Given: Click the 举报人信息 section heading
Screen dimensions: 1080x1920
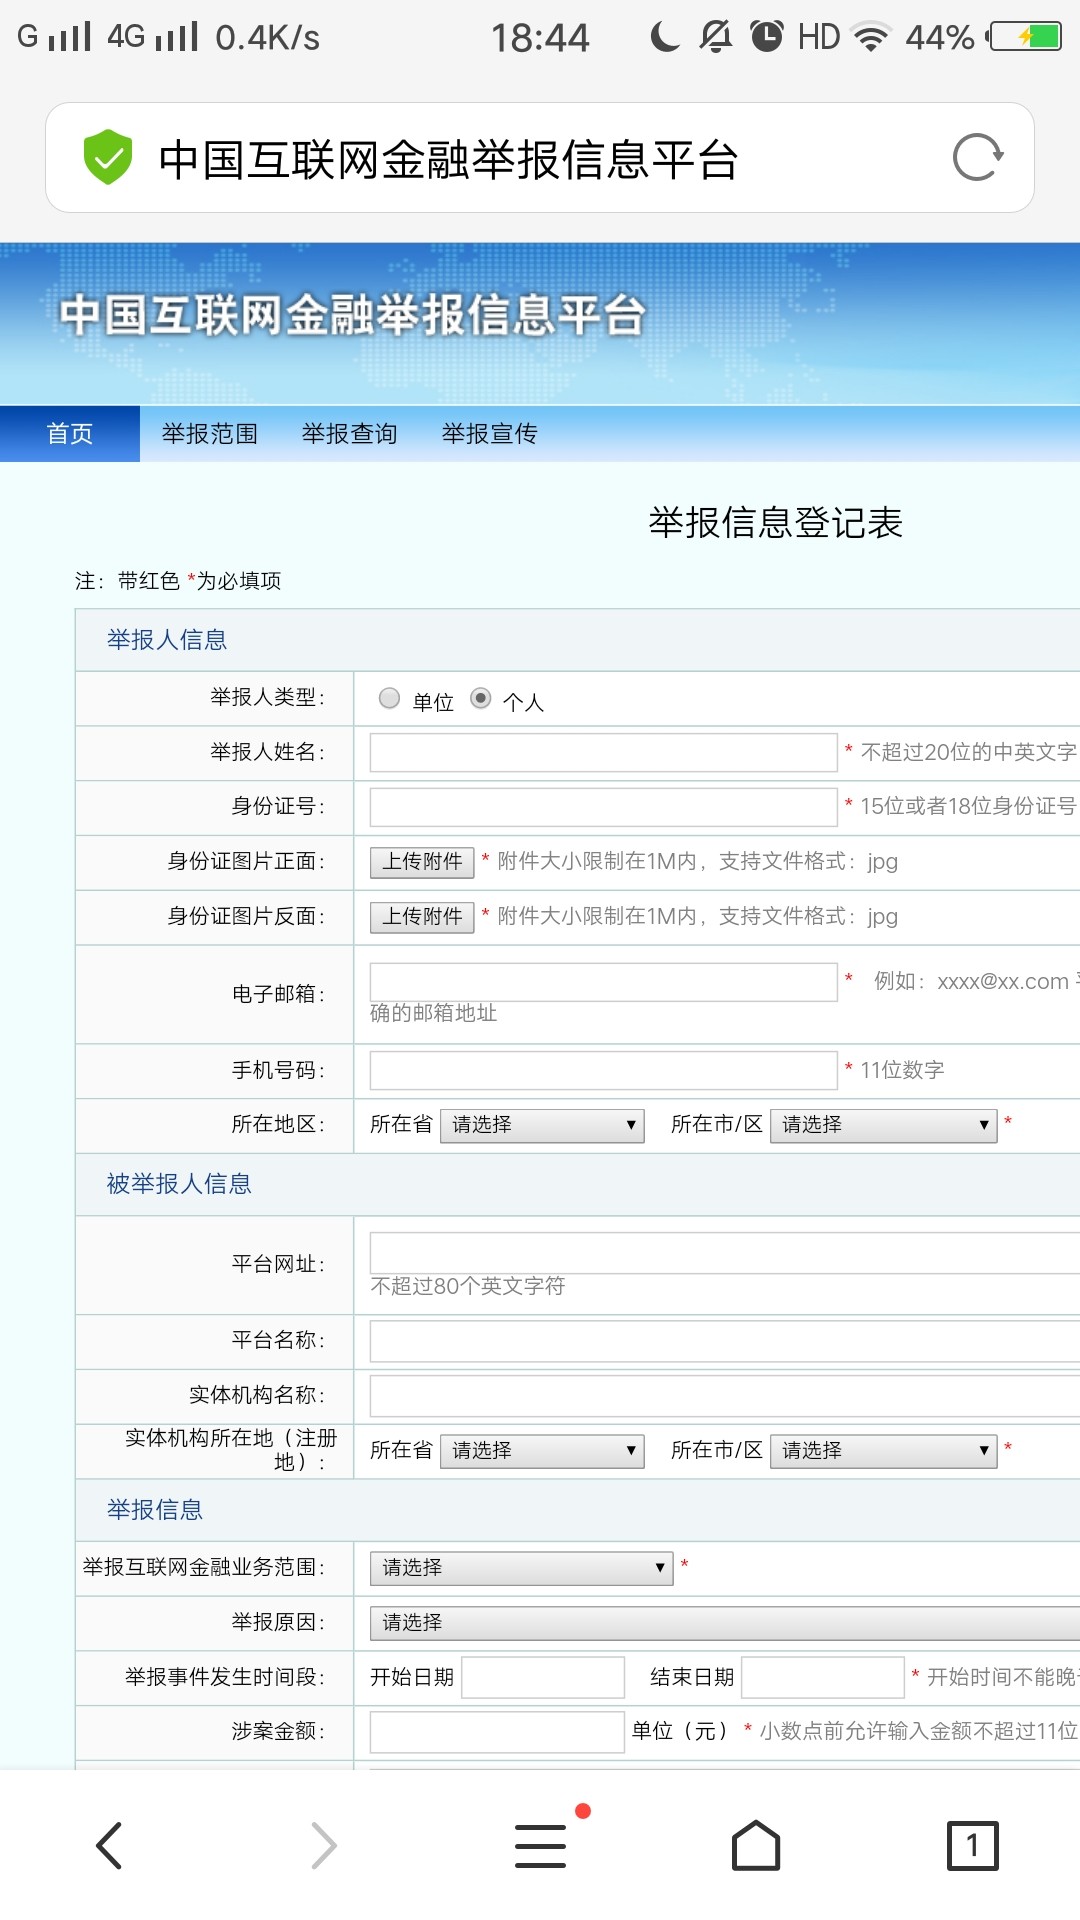Looking at the screenshot, I should pos(167,640).
